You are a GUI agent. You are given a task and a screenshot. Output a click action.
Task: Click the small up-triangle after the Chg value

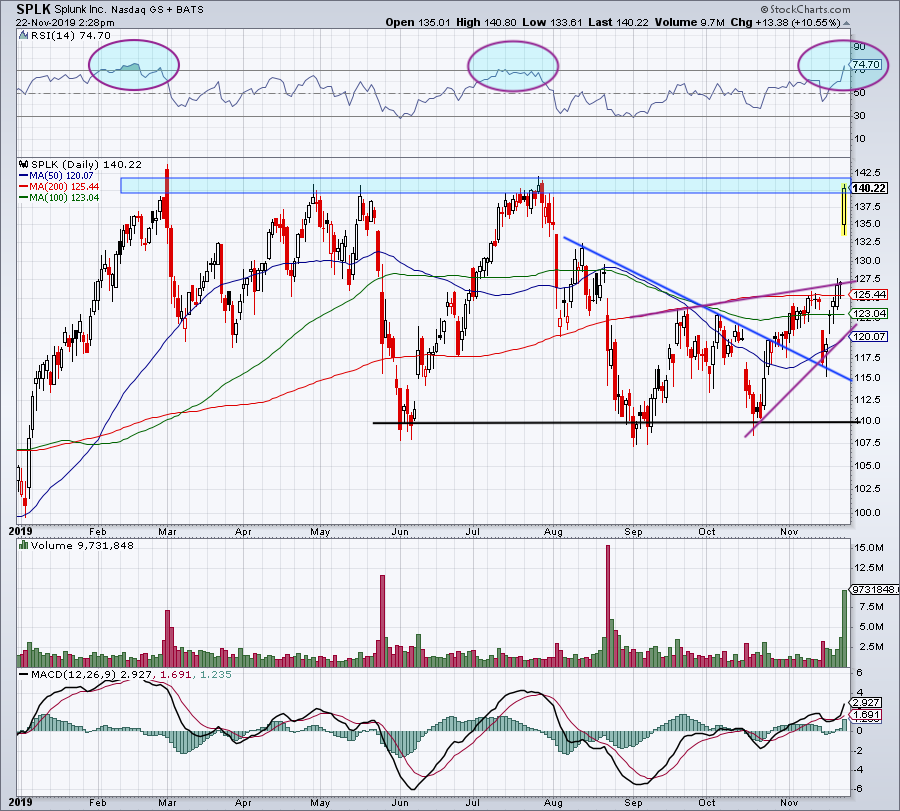click(x=847, y=23)
